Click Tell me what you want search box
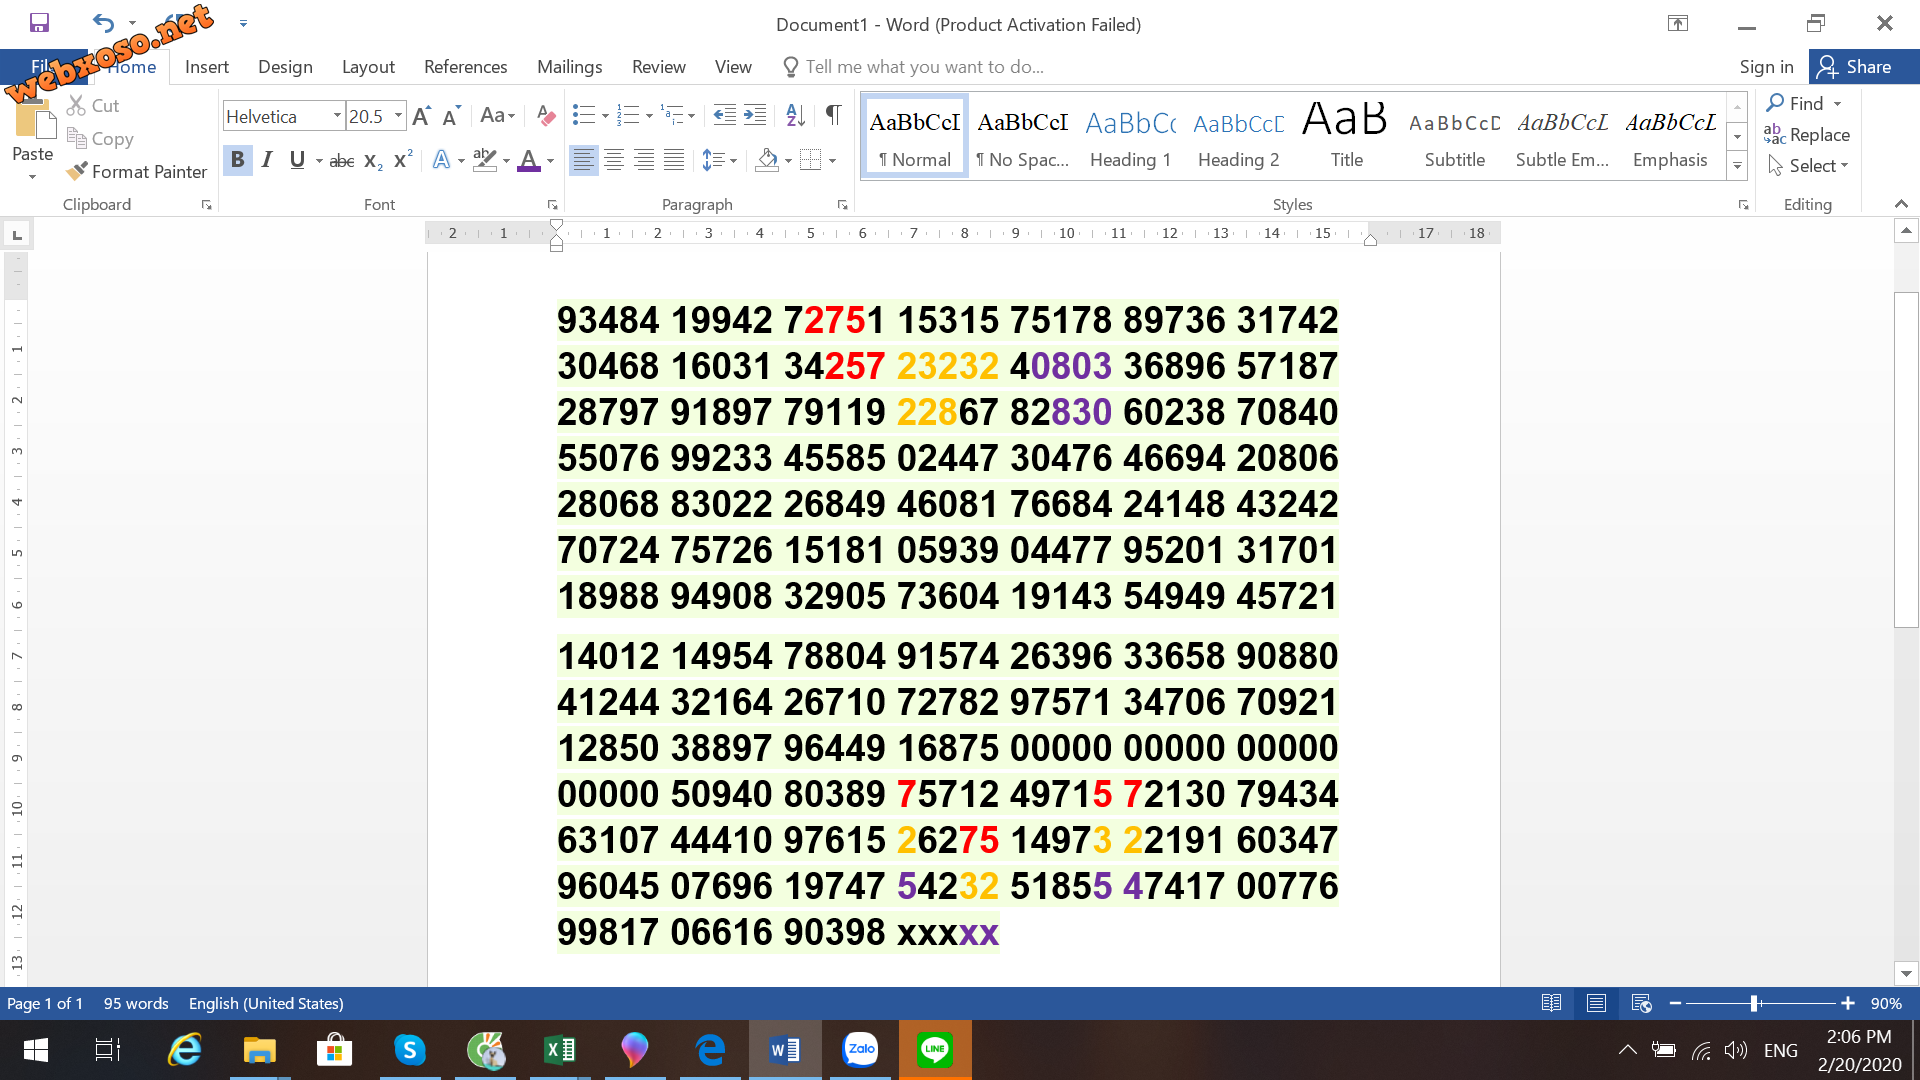Image resolution: width=1920 pixels, height=1080 pixels. [925, 67]
